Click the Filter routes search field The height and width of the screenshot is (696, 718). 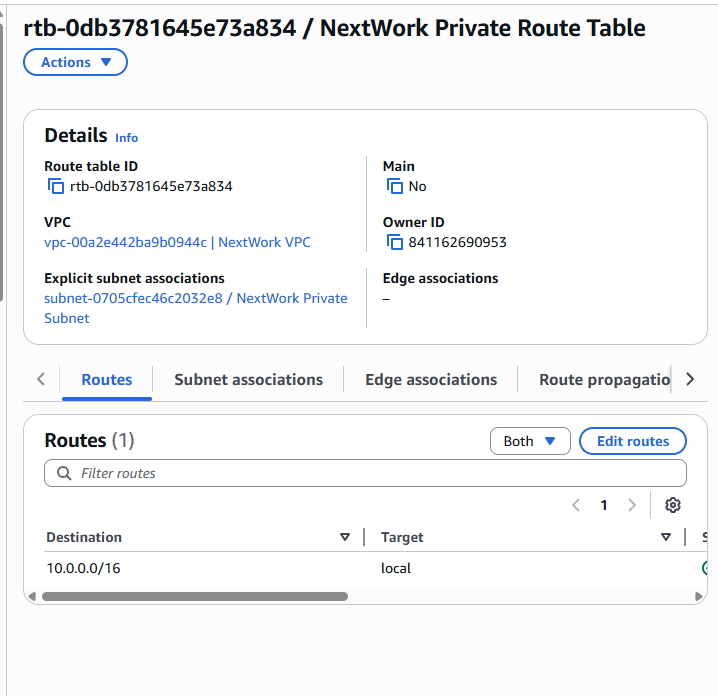(365, 473)
